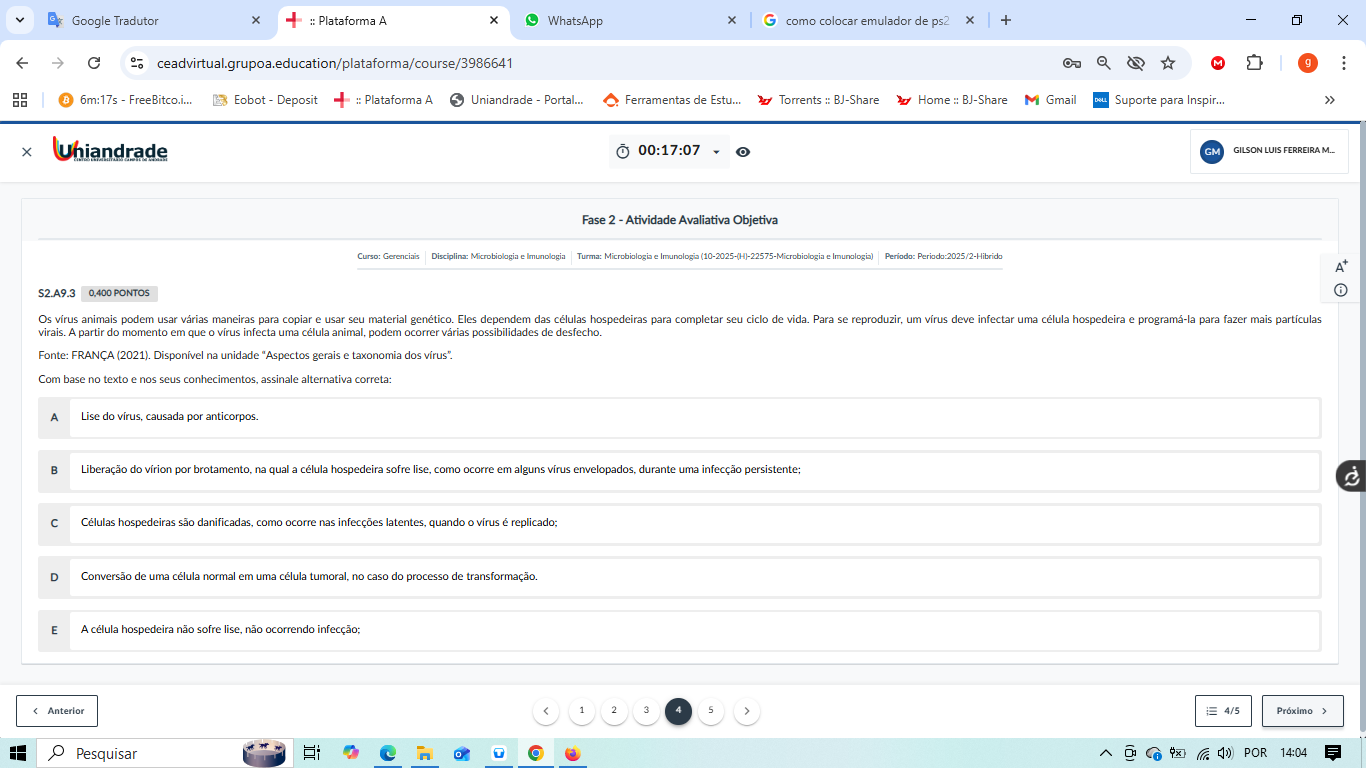The width and height of the screenshot is (1366, 768).
Task: Close the exam with X icon
Action: [x=27, y=152]
